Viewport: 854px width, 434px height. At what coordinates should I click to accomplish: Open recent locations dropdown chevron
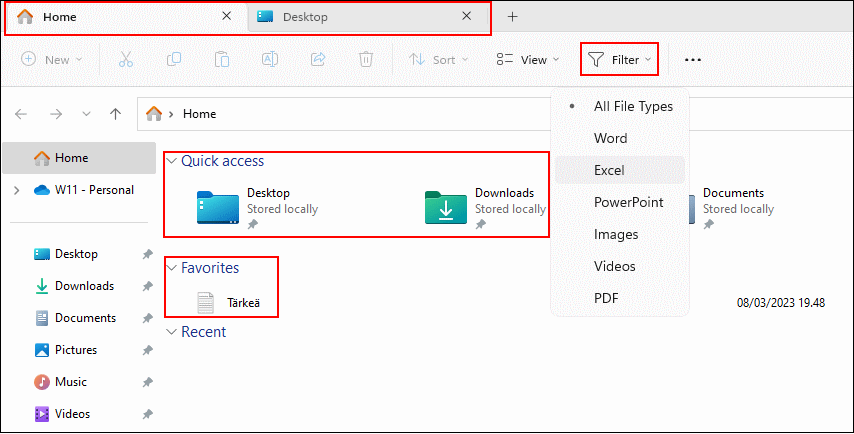click(86, 114)
